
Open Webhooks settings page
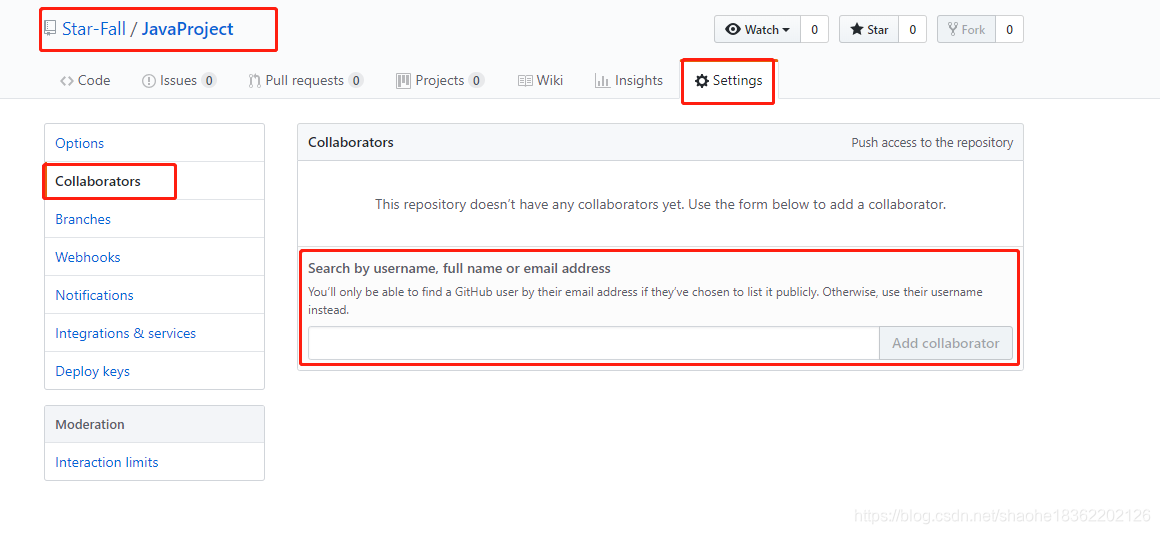tap(154, 257)
